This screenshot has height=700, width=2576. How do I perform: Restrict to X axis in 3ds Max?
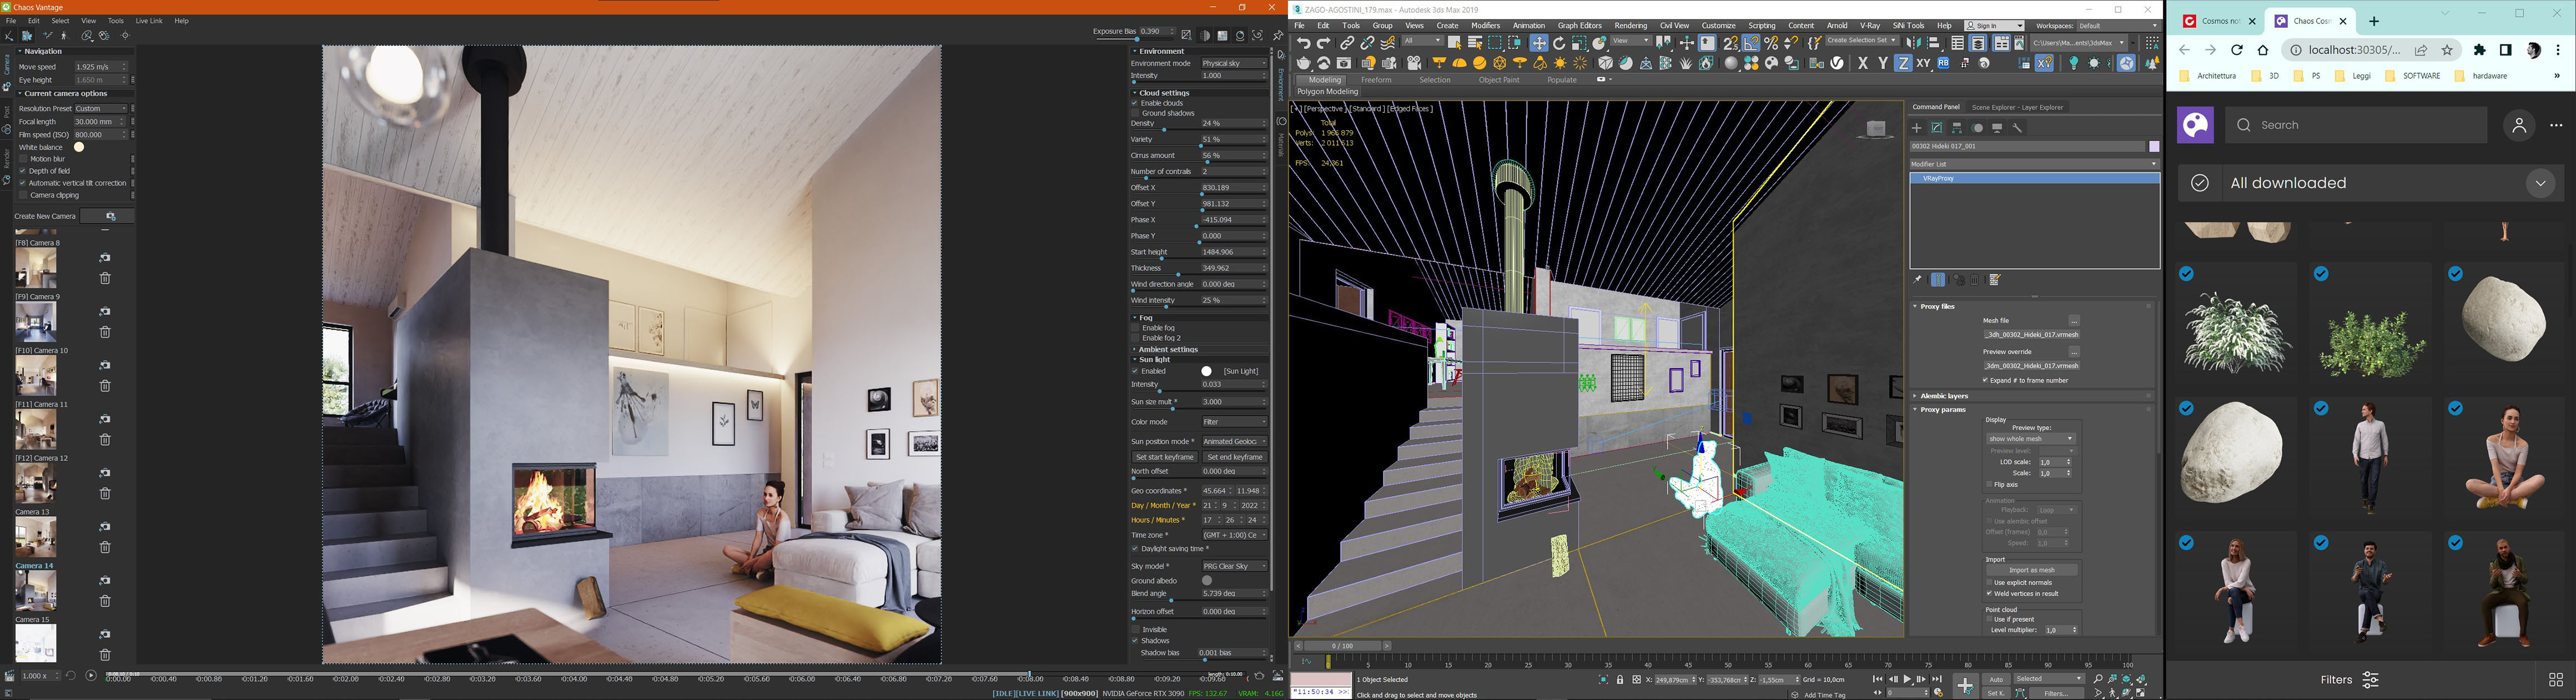click(x=1863, y=63)
